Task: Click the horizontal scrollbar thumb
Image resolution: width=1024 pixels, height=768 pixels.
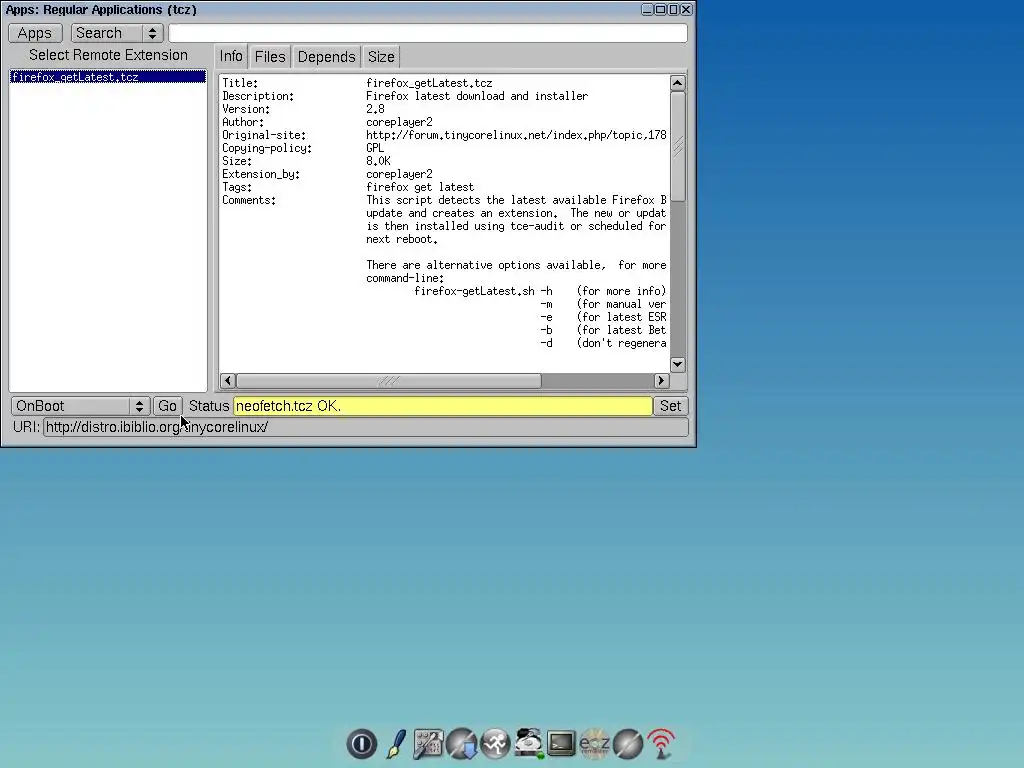Action: 389,381
